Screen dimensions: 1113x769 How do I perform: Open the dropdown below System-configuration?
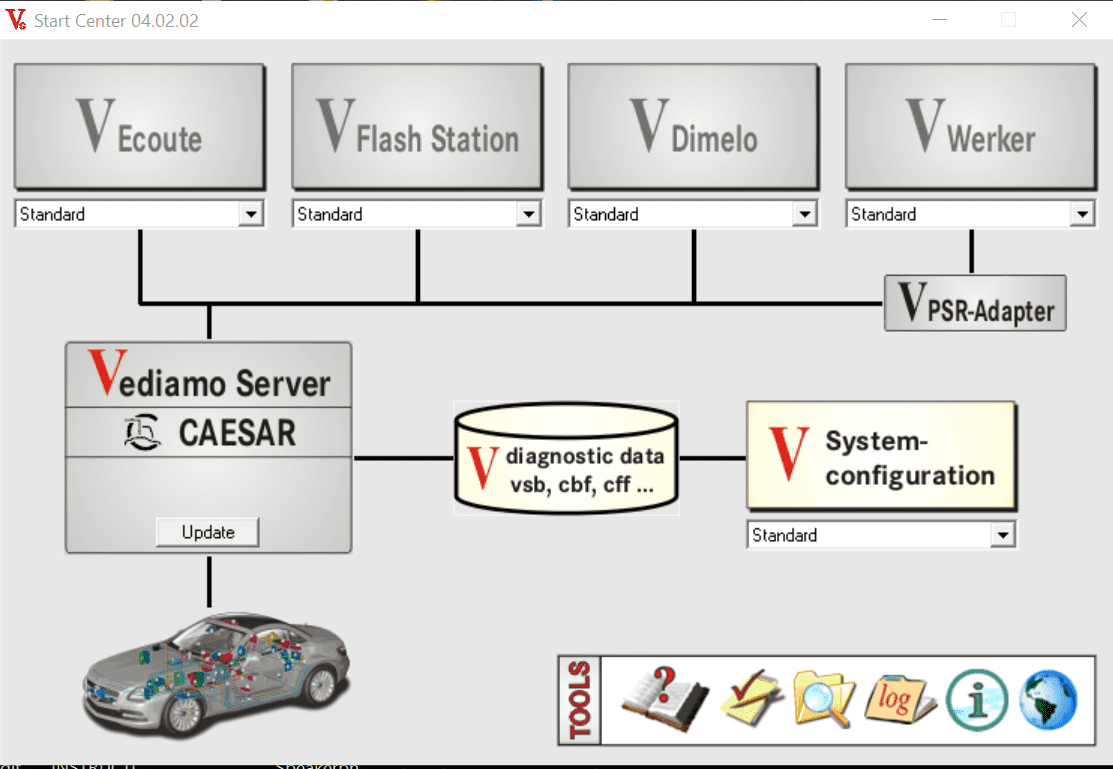[x=1002, y=535]
